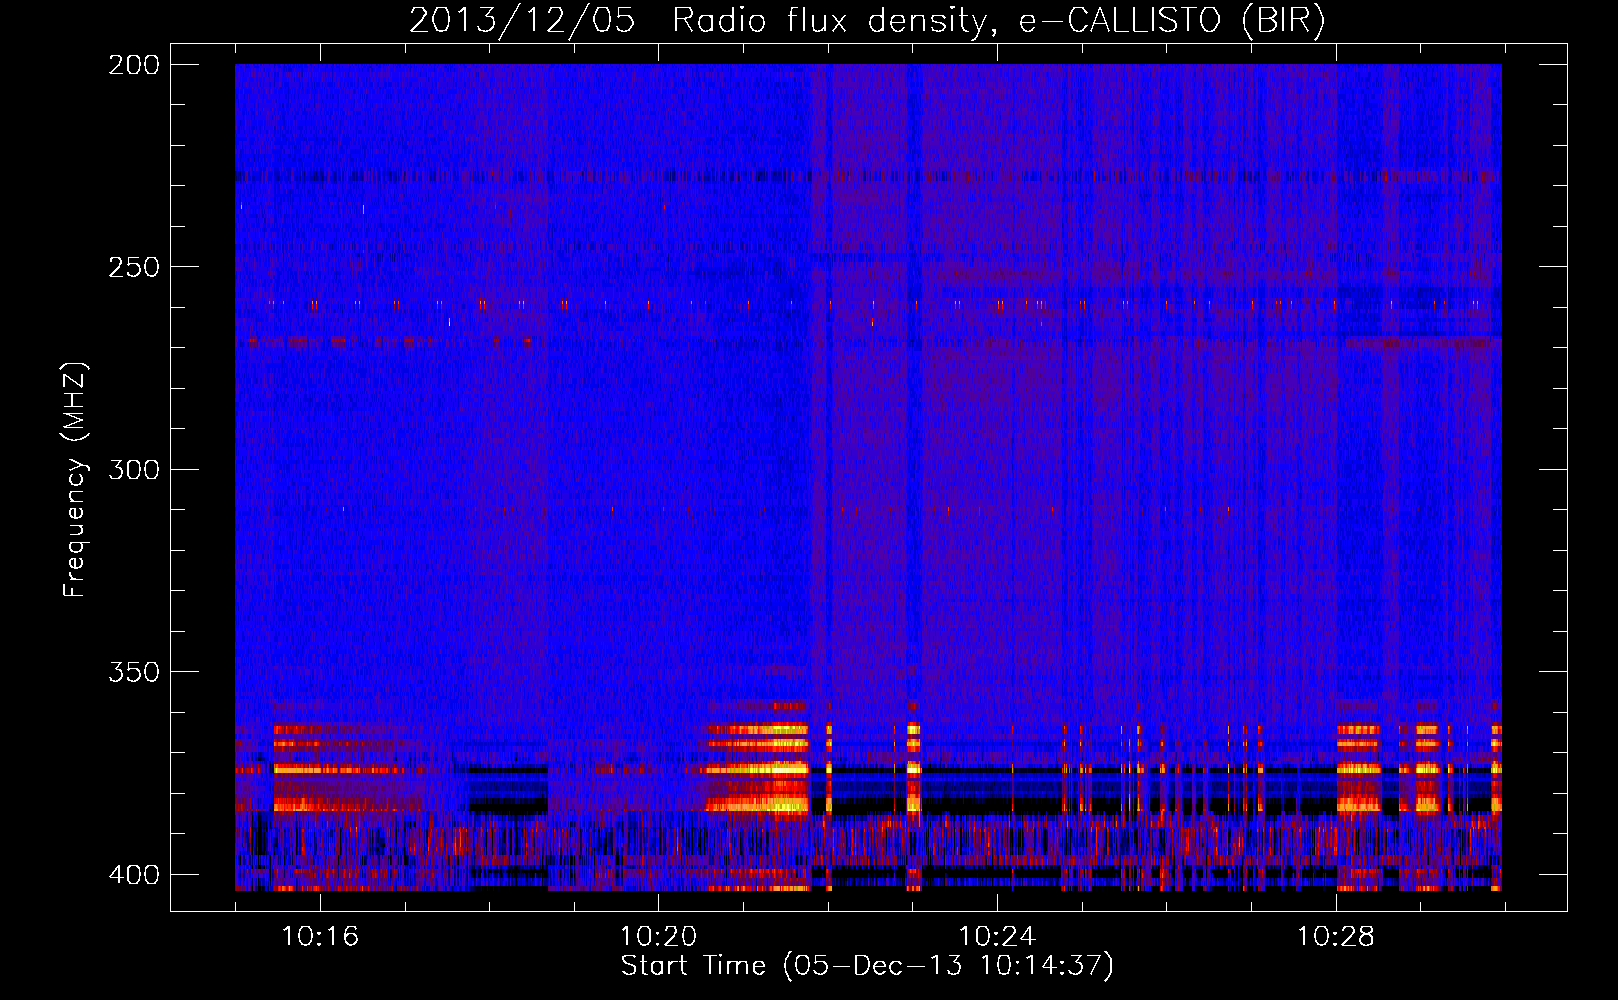
Task: Click the Frequency (MHZ) axis label
Action: (x=75, y=480)
